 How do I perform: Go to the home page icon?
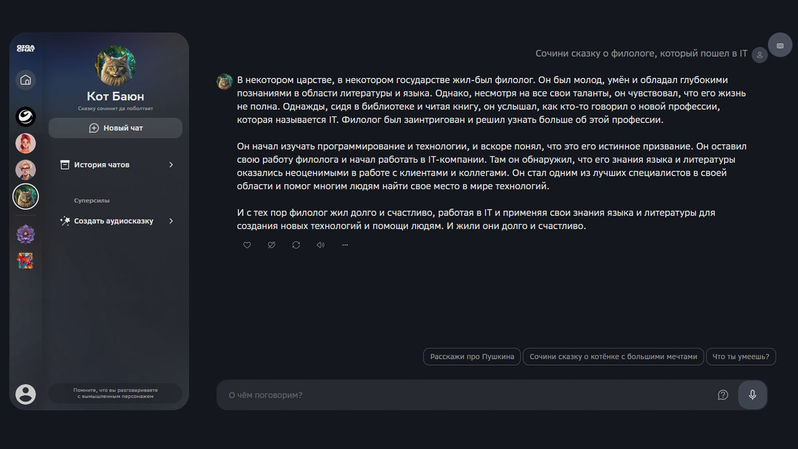pos(26,80)
